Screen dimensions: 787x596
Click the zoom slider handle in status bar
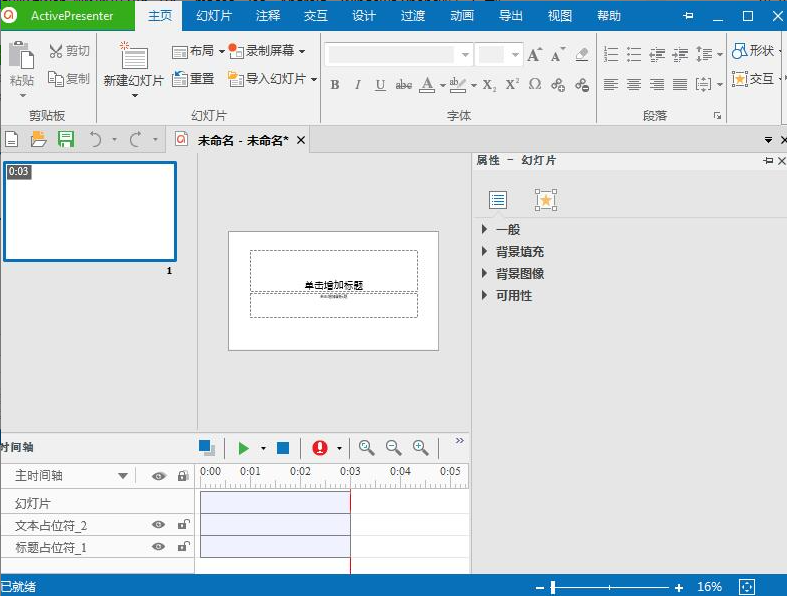point(553,587)
